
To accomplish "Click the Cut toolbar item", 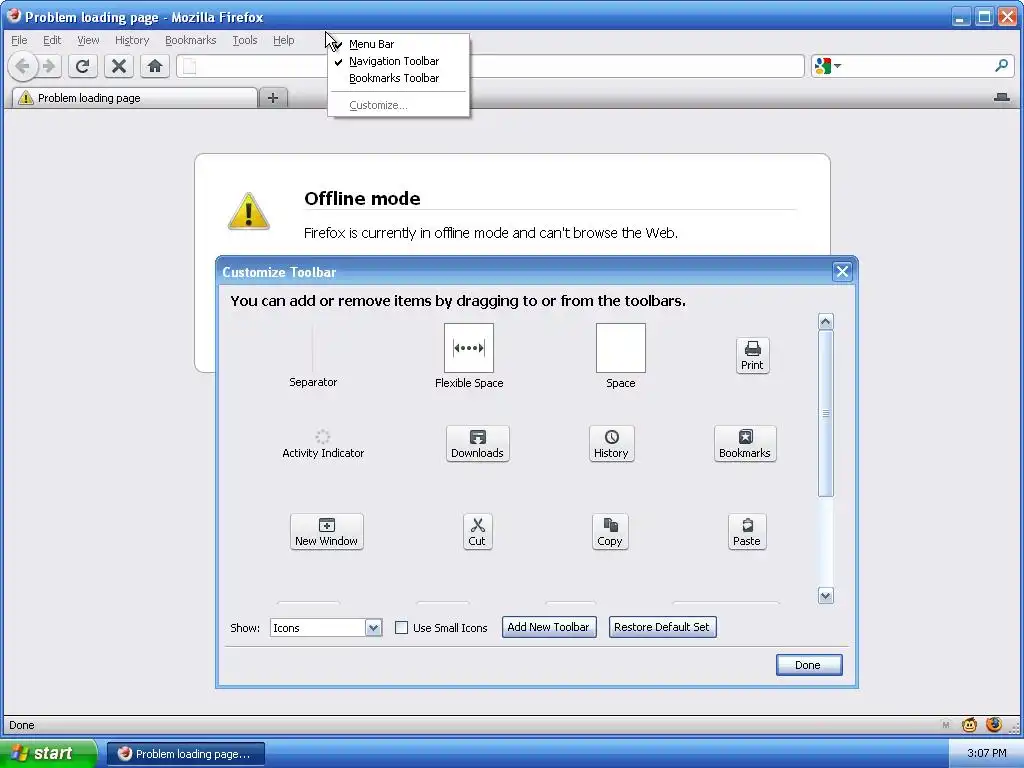I will pyautogui.click(x=477, y=532).
